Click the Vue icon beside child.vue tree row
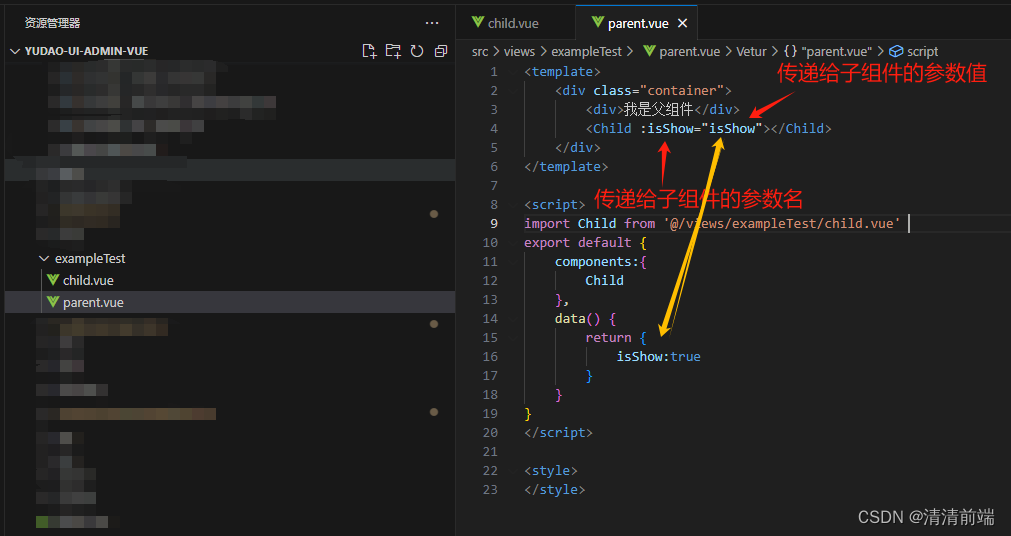Viewport: 1011px width, 536px height. click(x=53, y=280)
